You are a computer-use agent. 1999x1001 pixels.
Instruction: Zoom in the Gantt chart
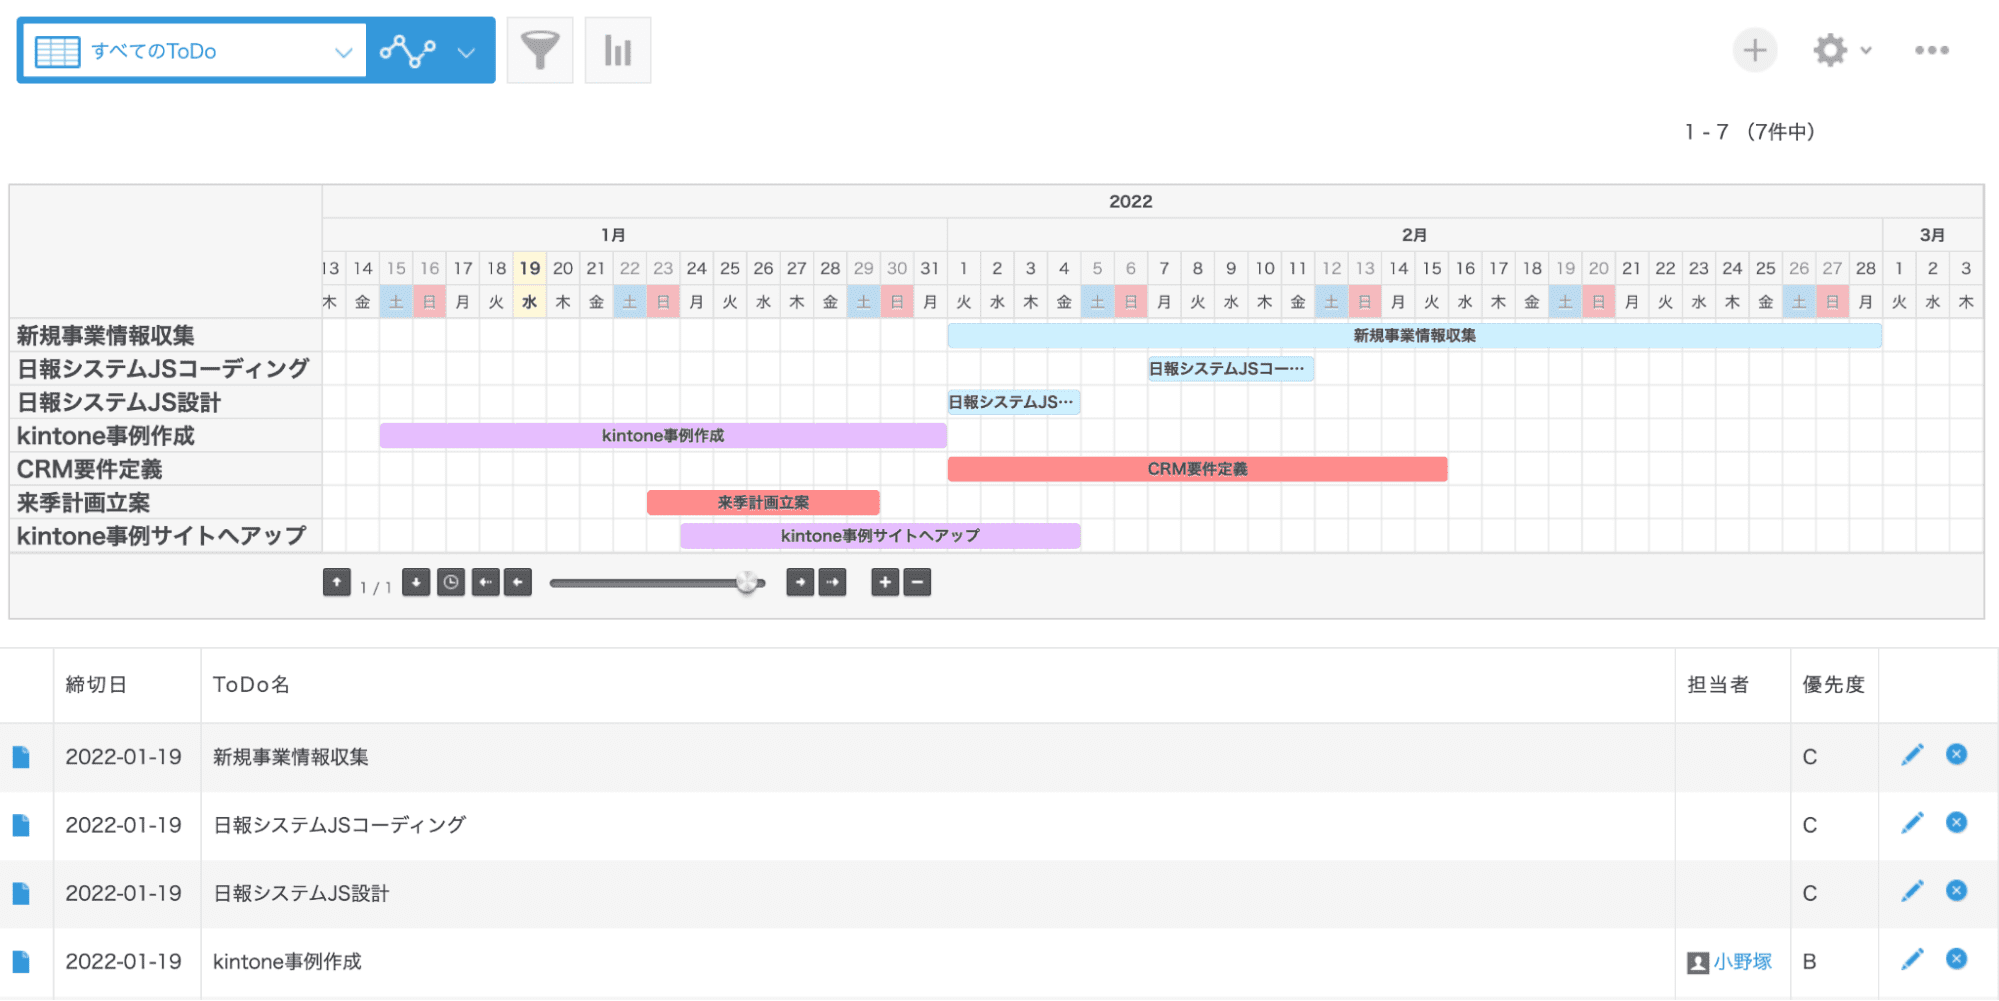tap(885, 582)
